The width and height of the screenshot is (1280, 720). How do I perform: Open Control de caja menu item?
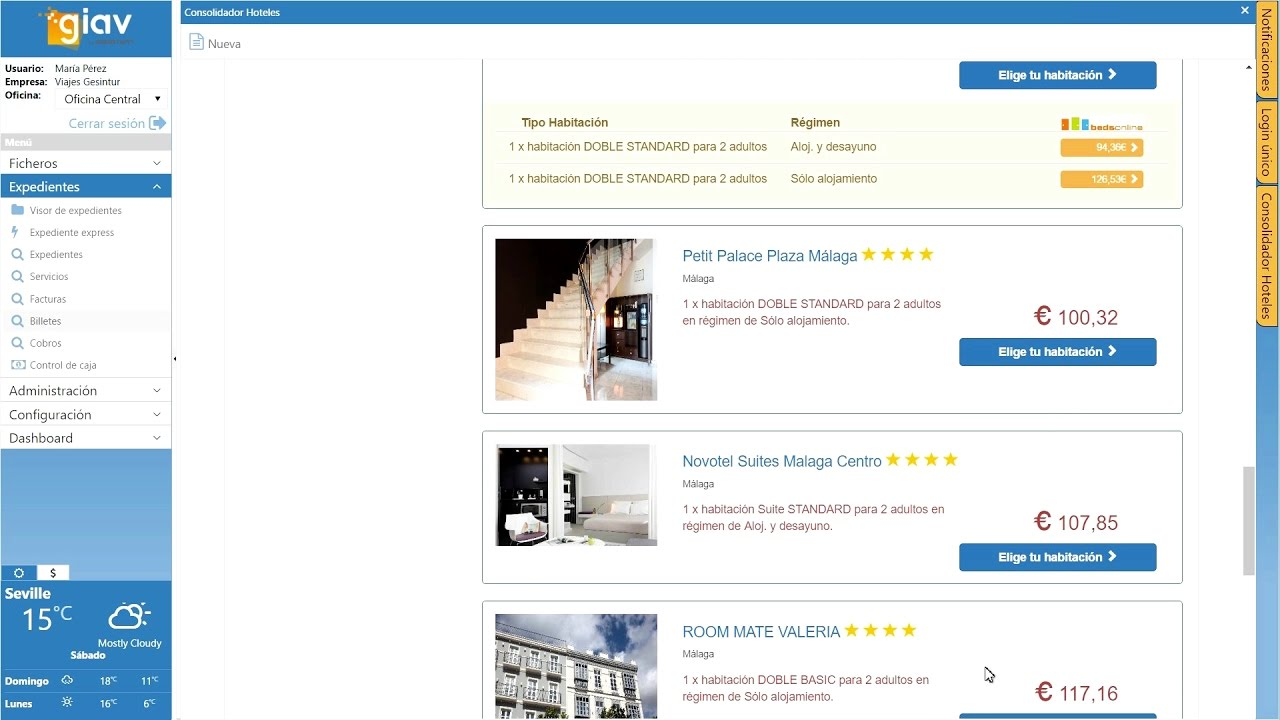click(x=63, y=366)
